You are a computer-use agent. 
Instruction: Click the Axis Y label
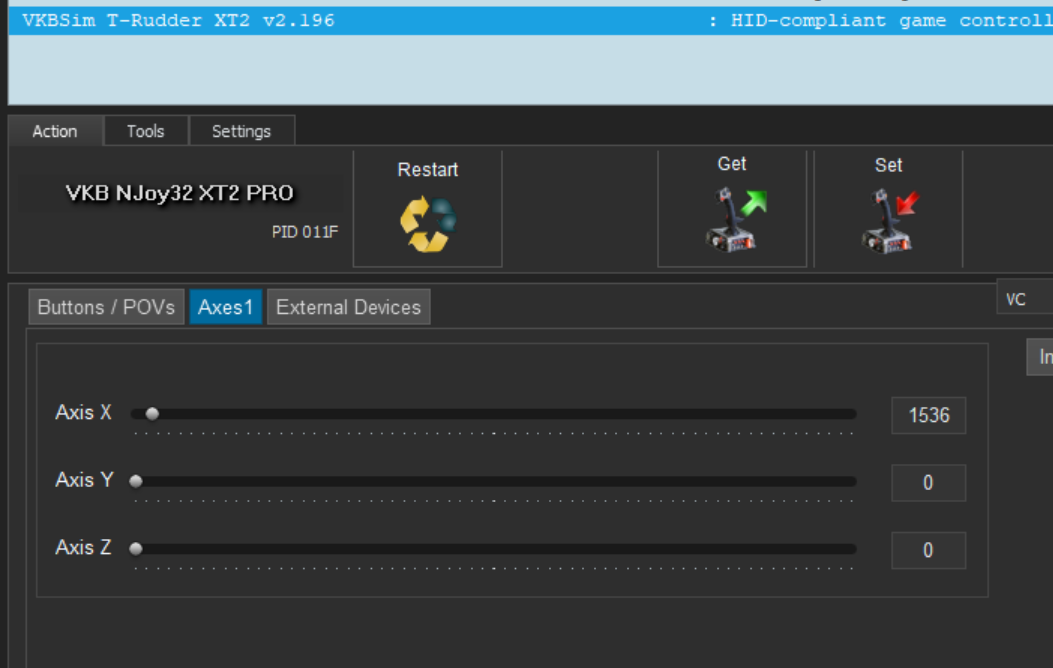tap(85, 480)
